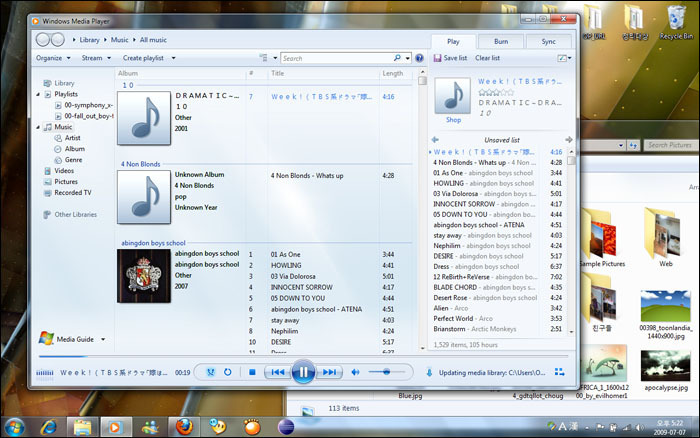This screenshot has height=438, width=700.
Task: Open the Media Guide button
Action: [66, 339]
